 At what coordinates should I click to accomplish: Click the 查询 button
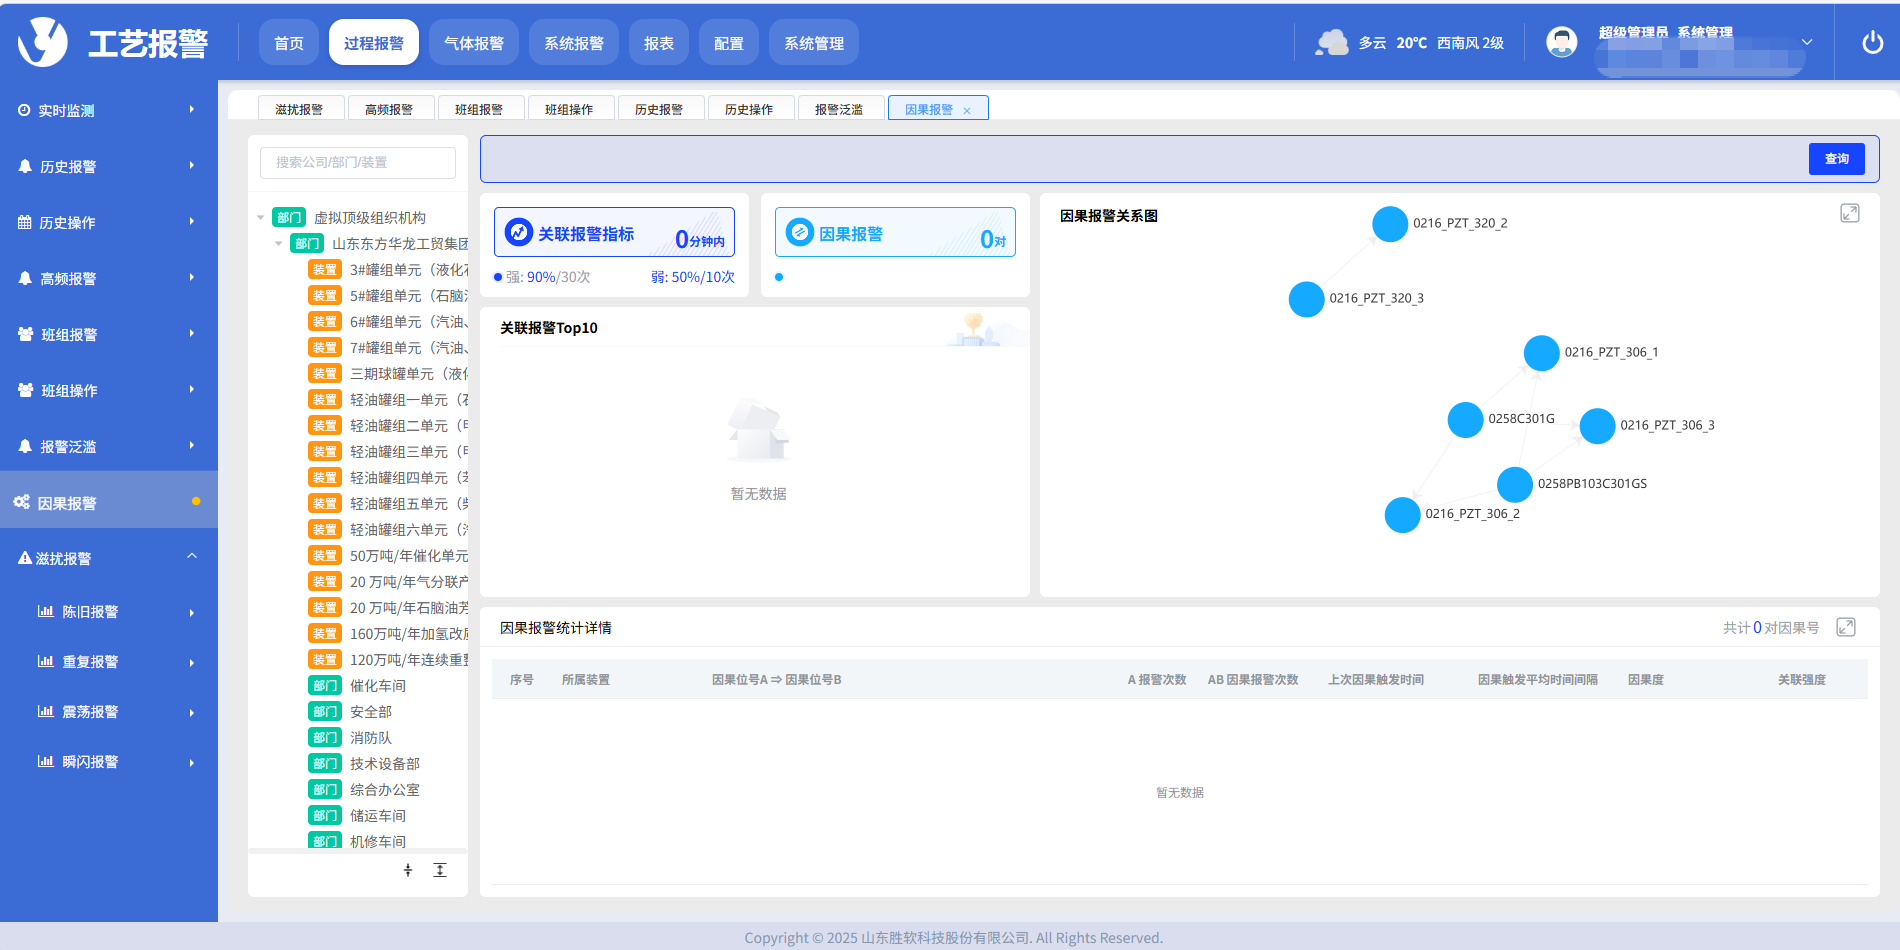[x=1837, y=159]
